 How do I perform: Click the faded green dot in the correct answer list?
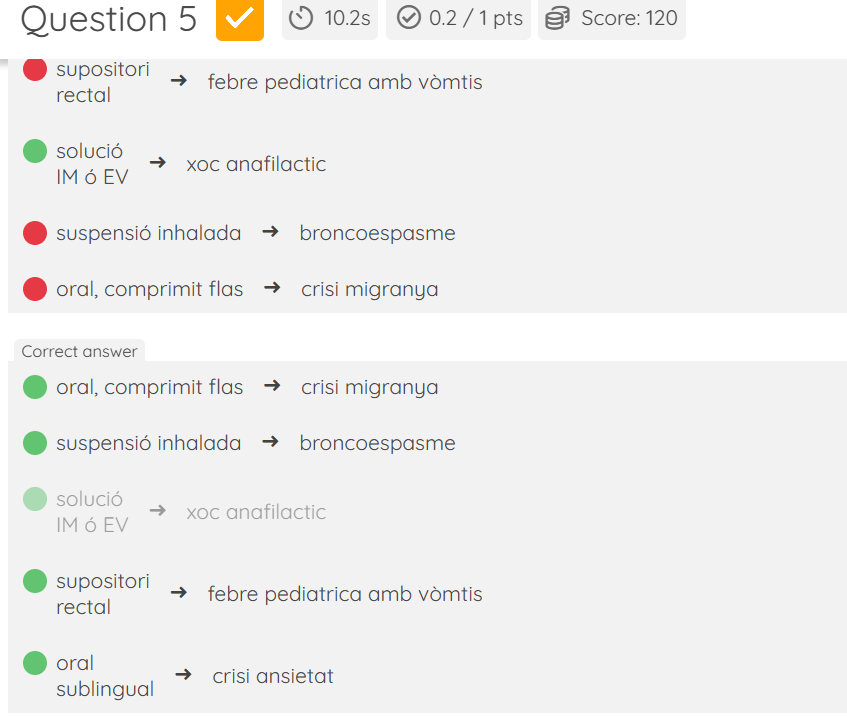click(x=35, y=498)
